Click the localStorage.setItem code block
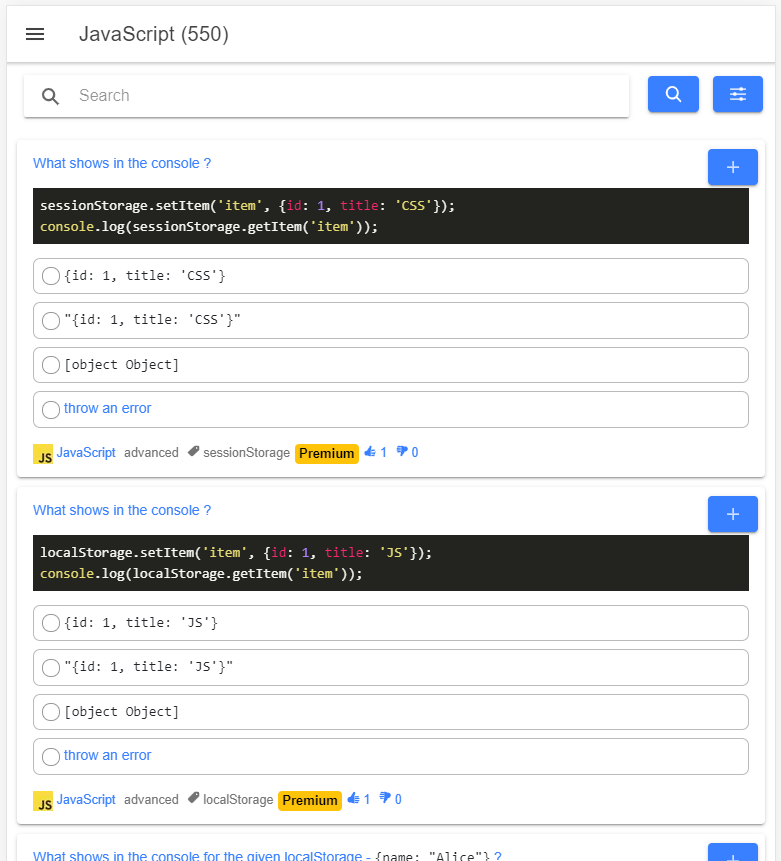781x861 pixels. click(390, 563)
